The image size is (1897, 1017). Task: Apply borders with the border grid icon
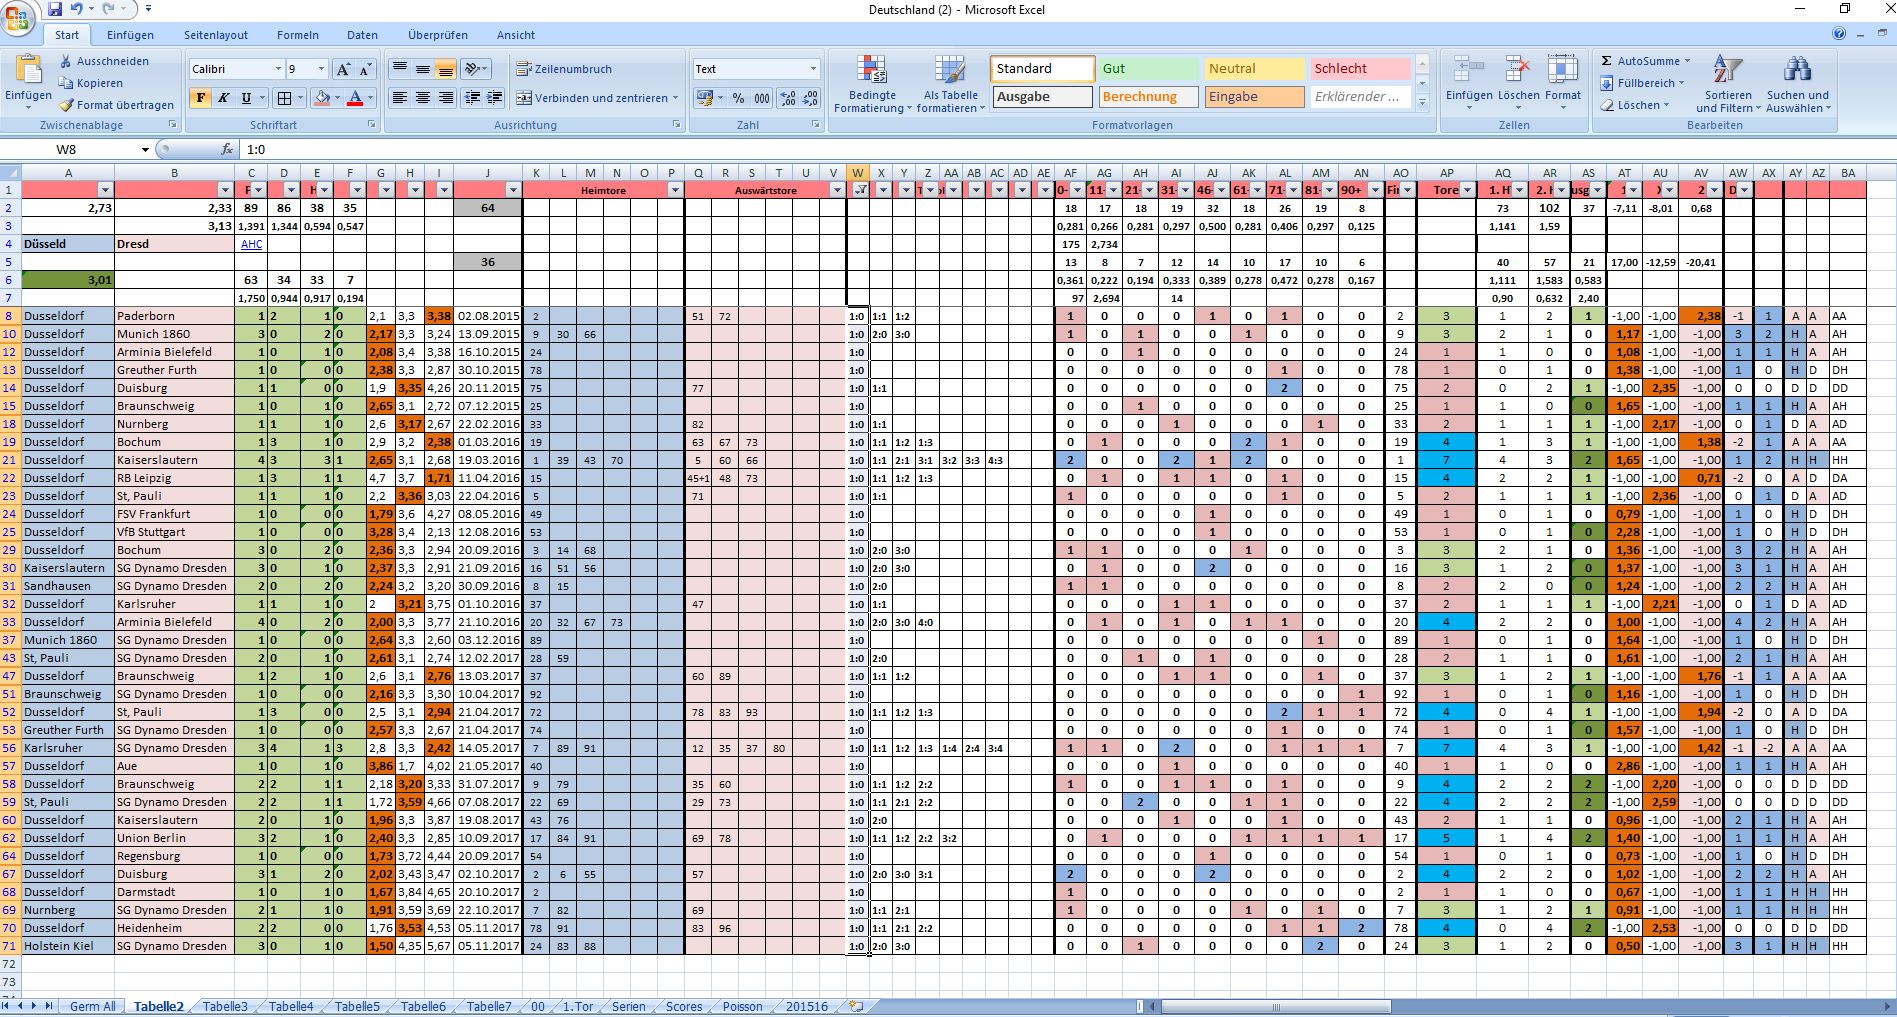(x=284, y=98)
